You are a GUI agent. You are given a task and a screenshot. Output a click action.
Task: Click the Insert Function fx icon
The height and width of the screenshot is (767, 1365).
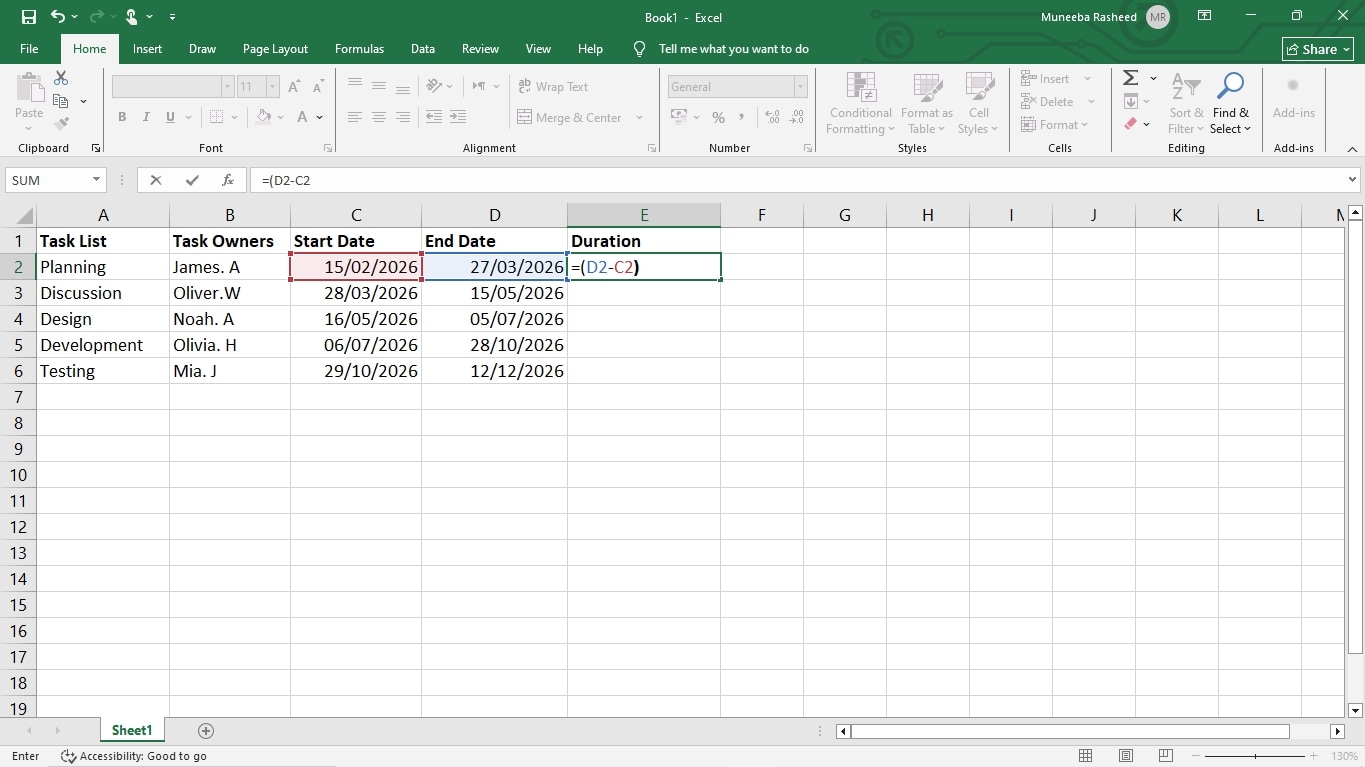228,180
